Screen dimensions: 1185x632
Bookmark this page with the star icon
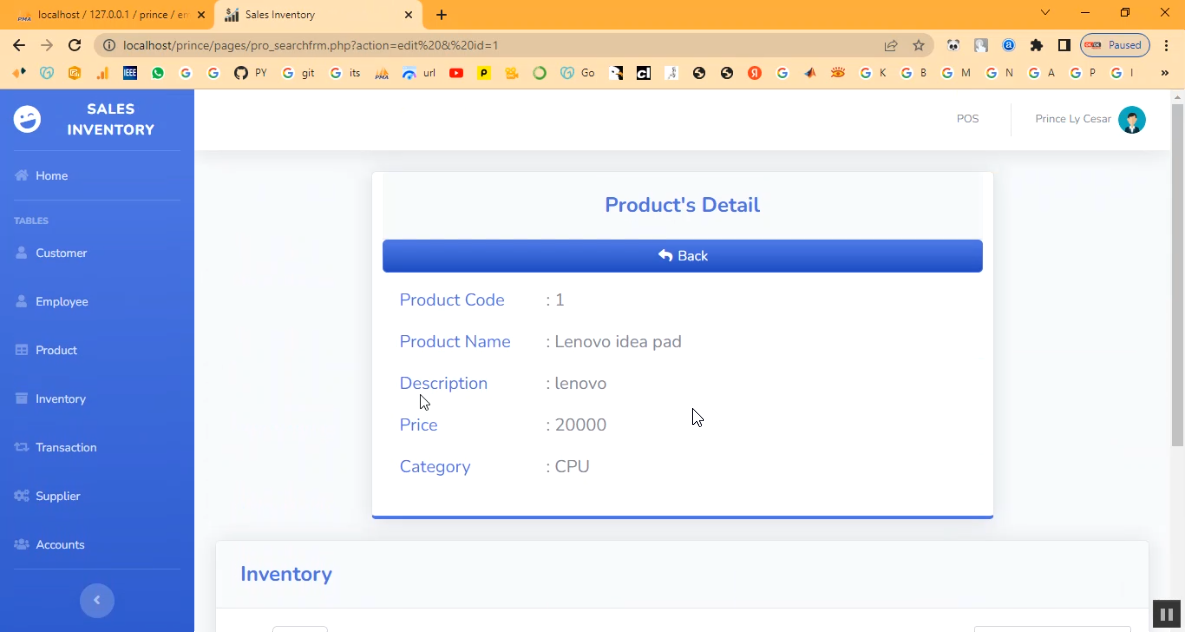click(x=919, y=45)
